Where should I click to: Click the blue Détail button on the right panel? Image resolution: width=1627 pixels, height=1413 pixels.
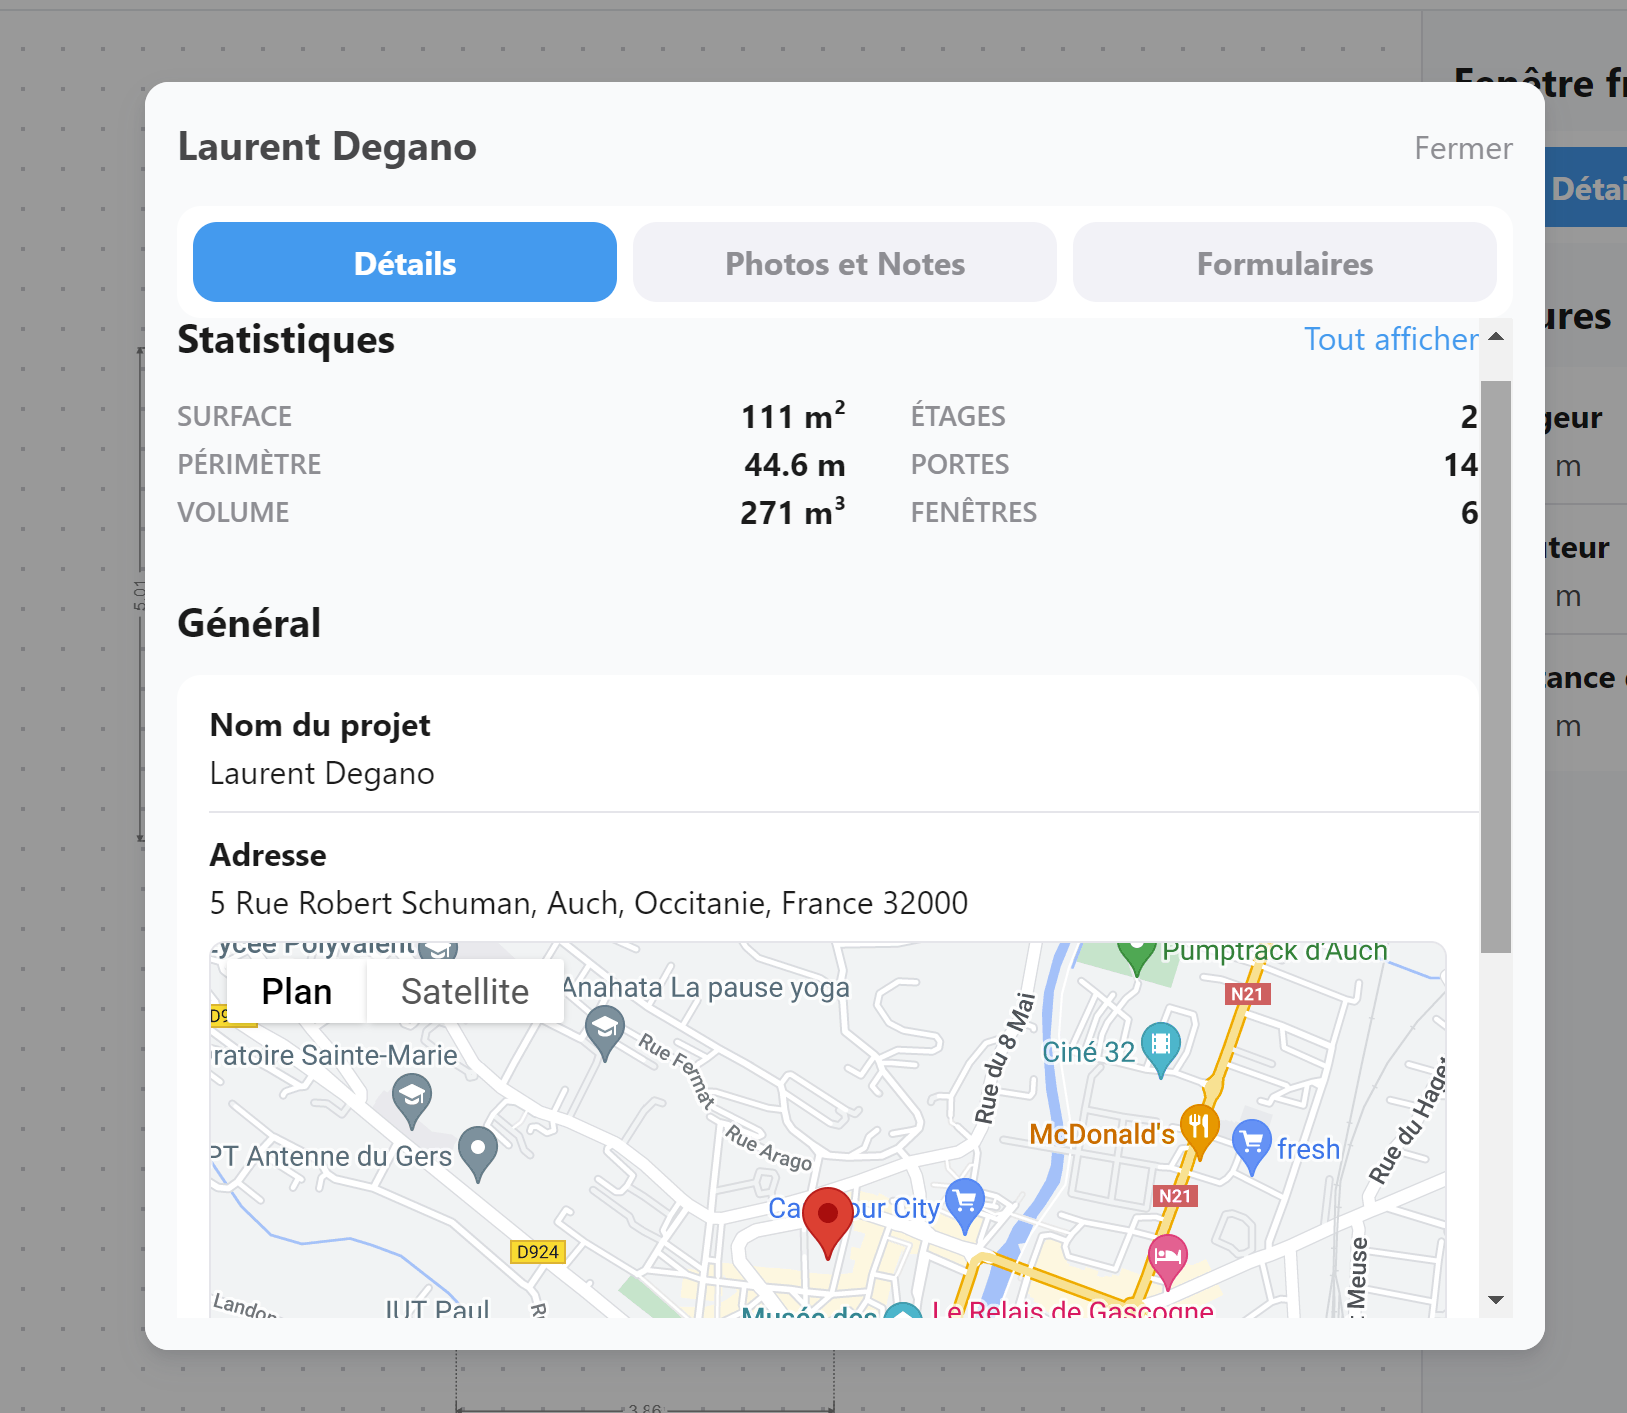tap(1590, 187)
